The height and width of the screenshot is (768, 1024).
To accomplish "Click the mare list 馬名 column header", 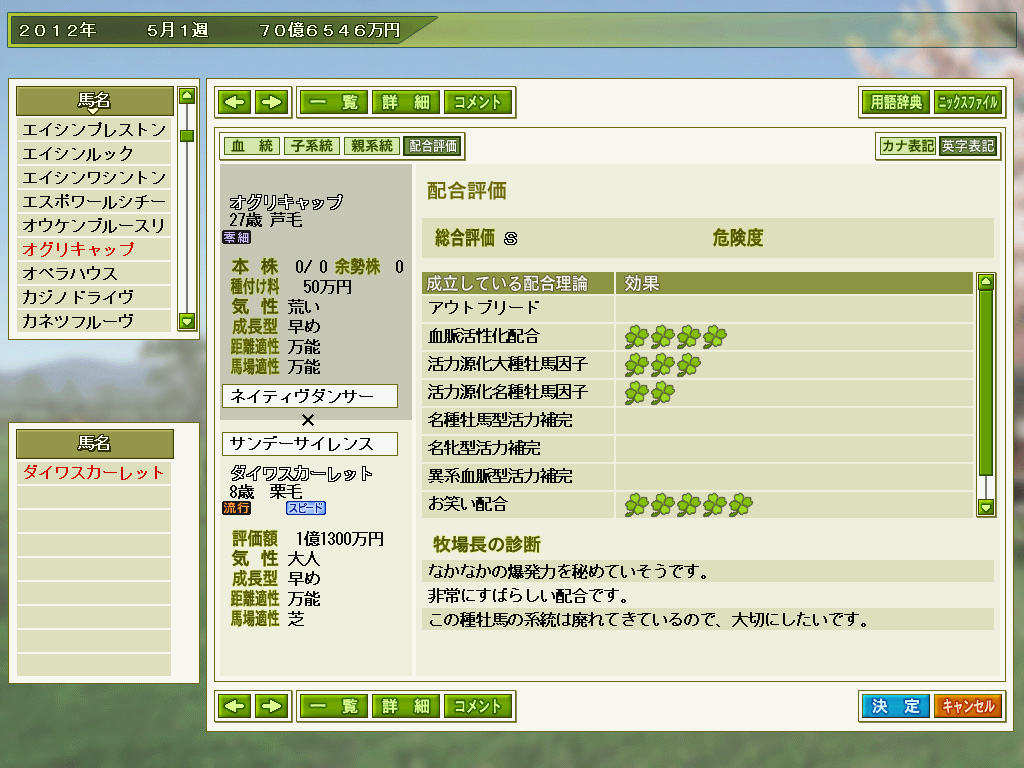I will point(95,443).
